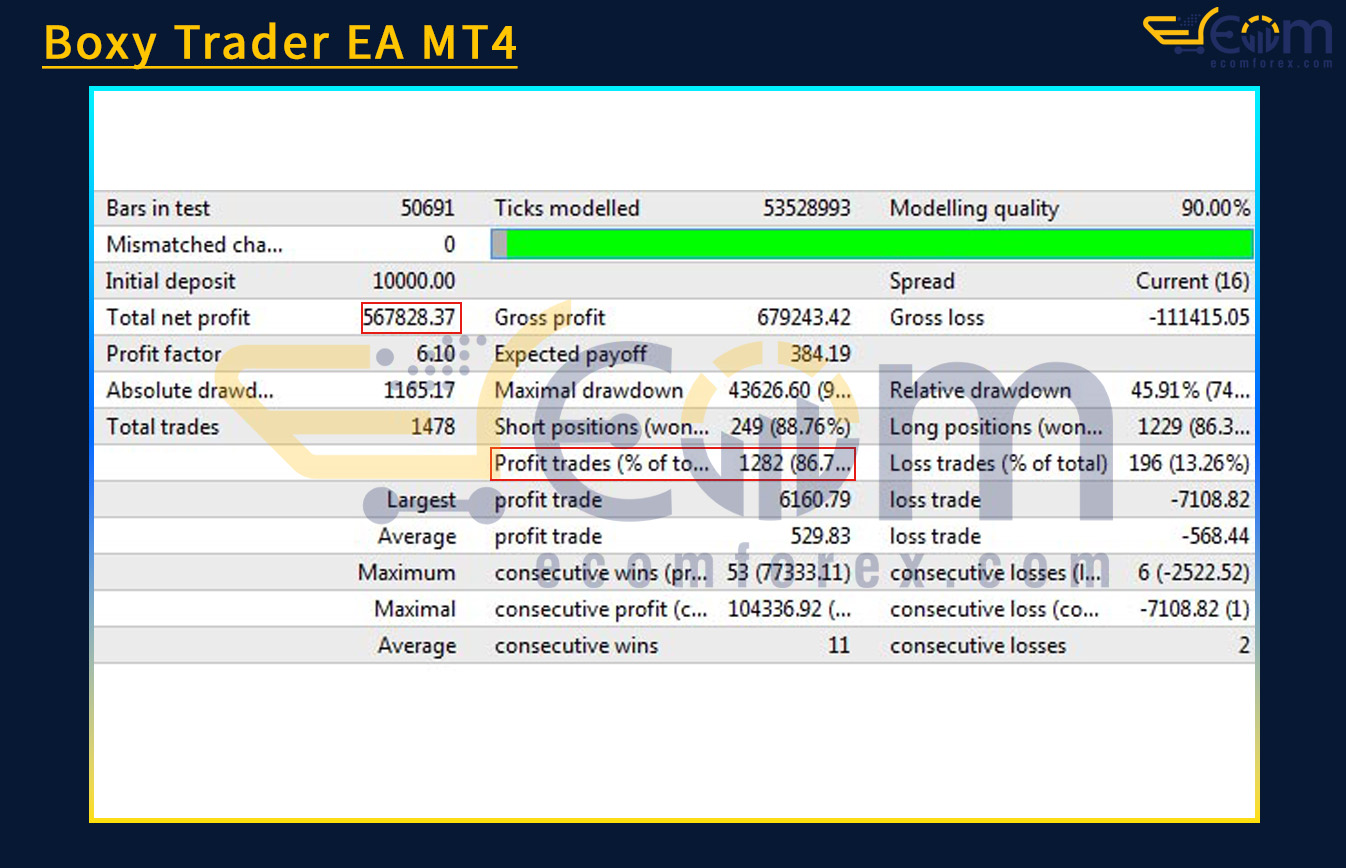1346x868 pixels.
Task: Select the 'Total net profit' label
Action: click(x=178, y=318)
